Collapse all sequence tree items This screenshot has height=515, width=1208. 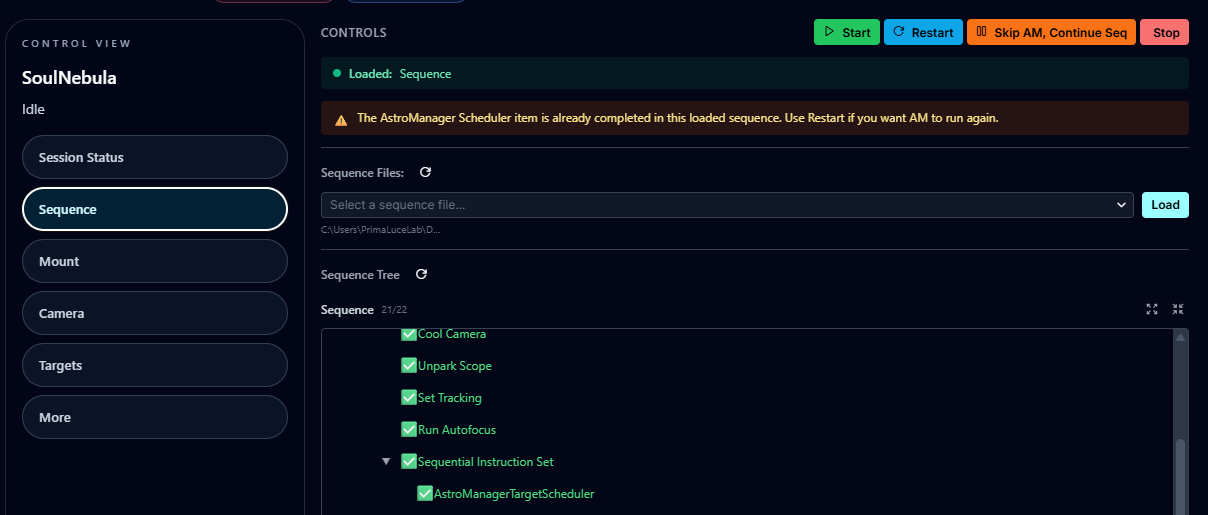(x=1178, y=310)
